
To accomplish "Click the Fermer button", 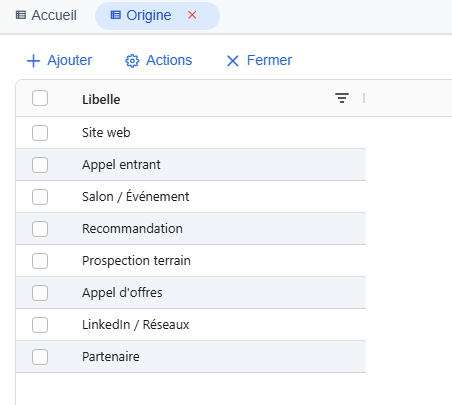I will click(259, 60).
